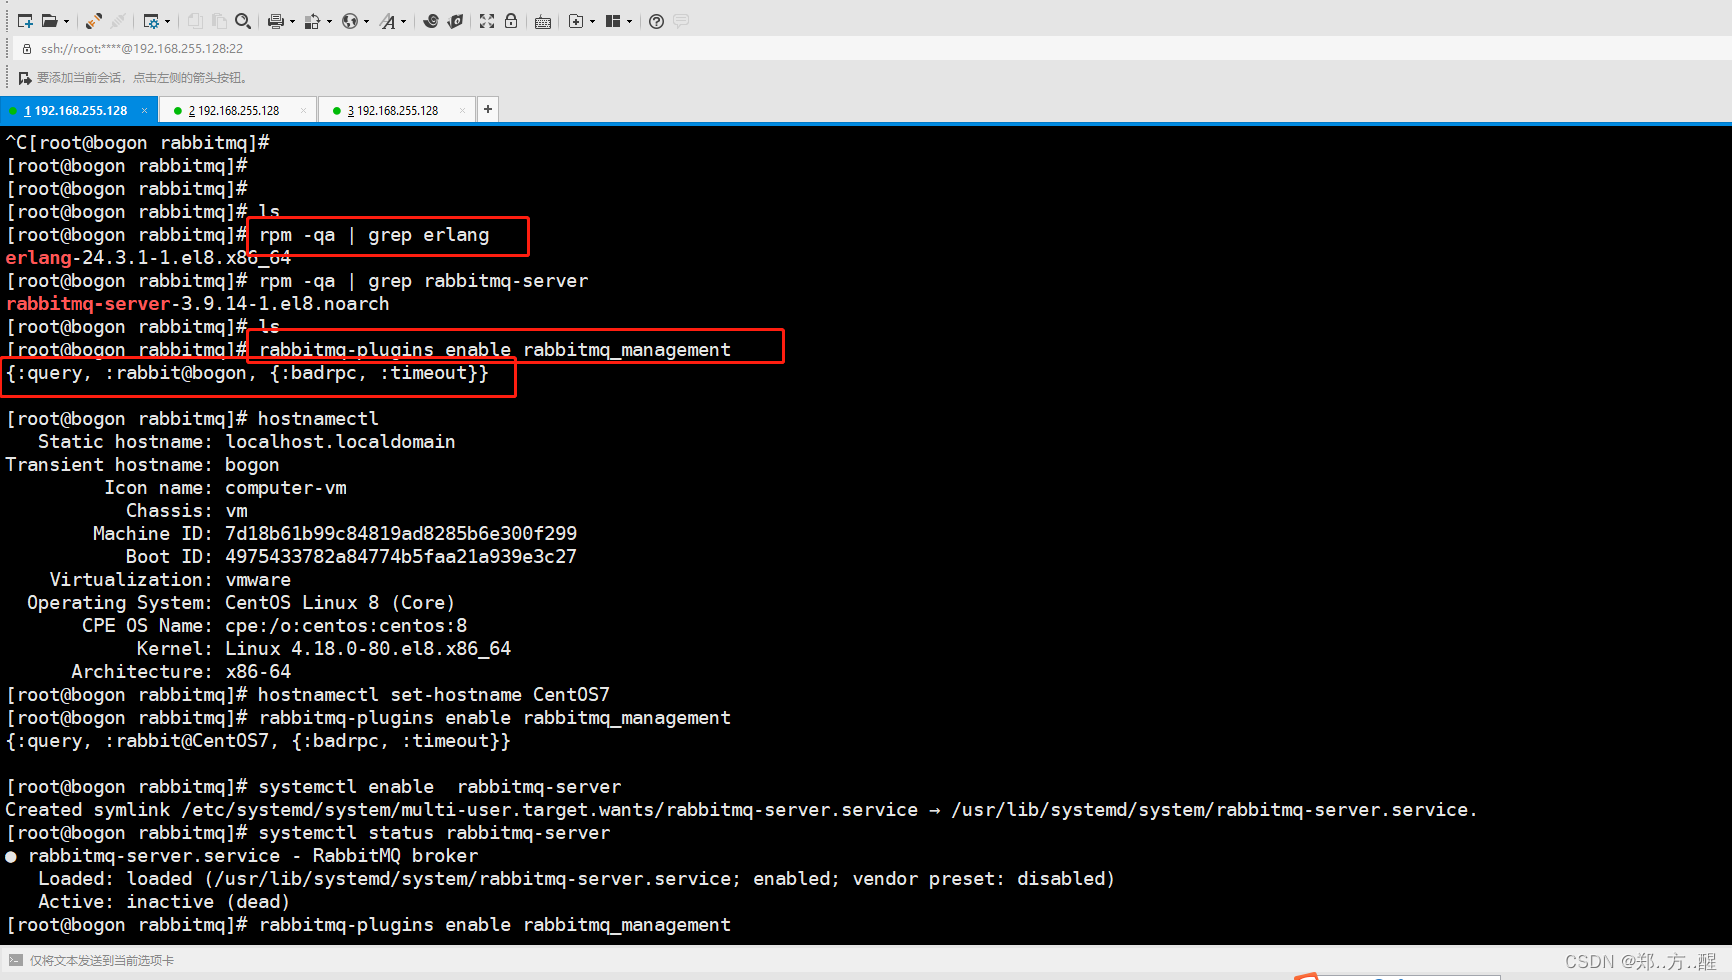Expand the open-session folder dropdown arrow

point(66,21)
